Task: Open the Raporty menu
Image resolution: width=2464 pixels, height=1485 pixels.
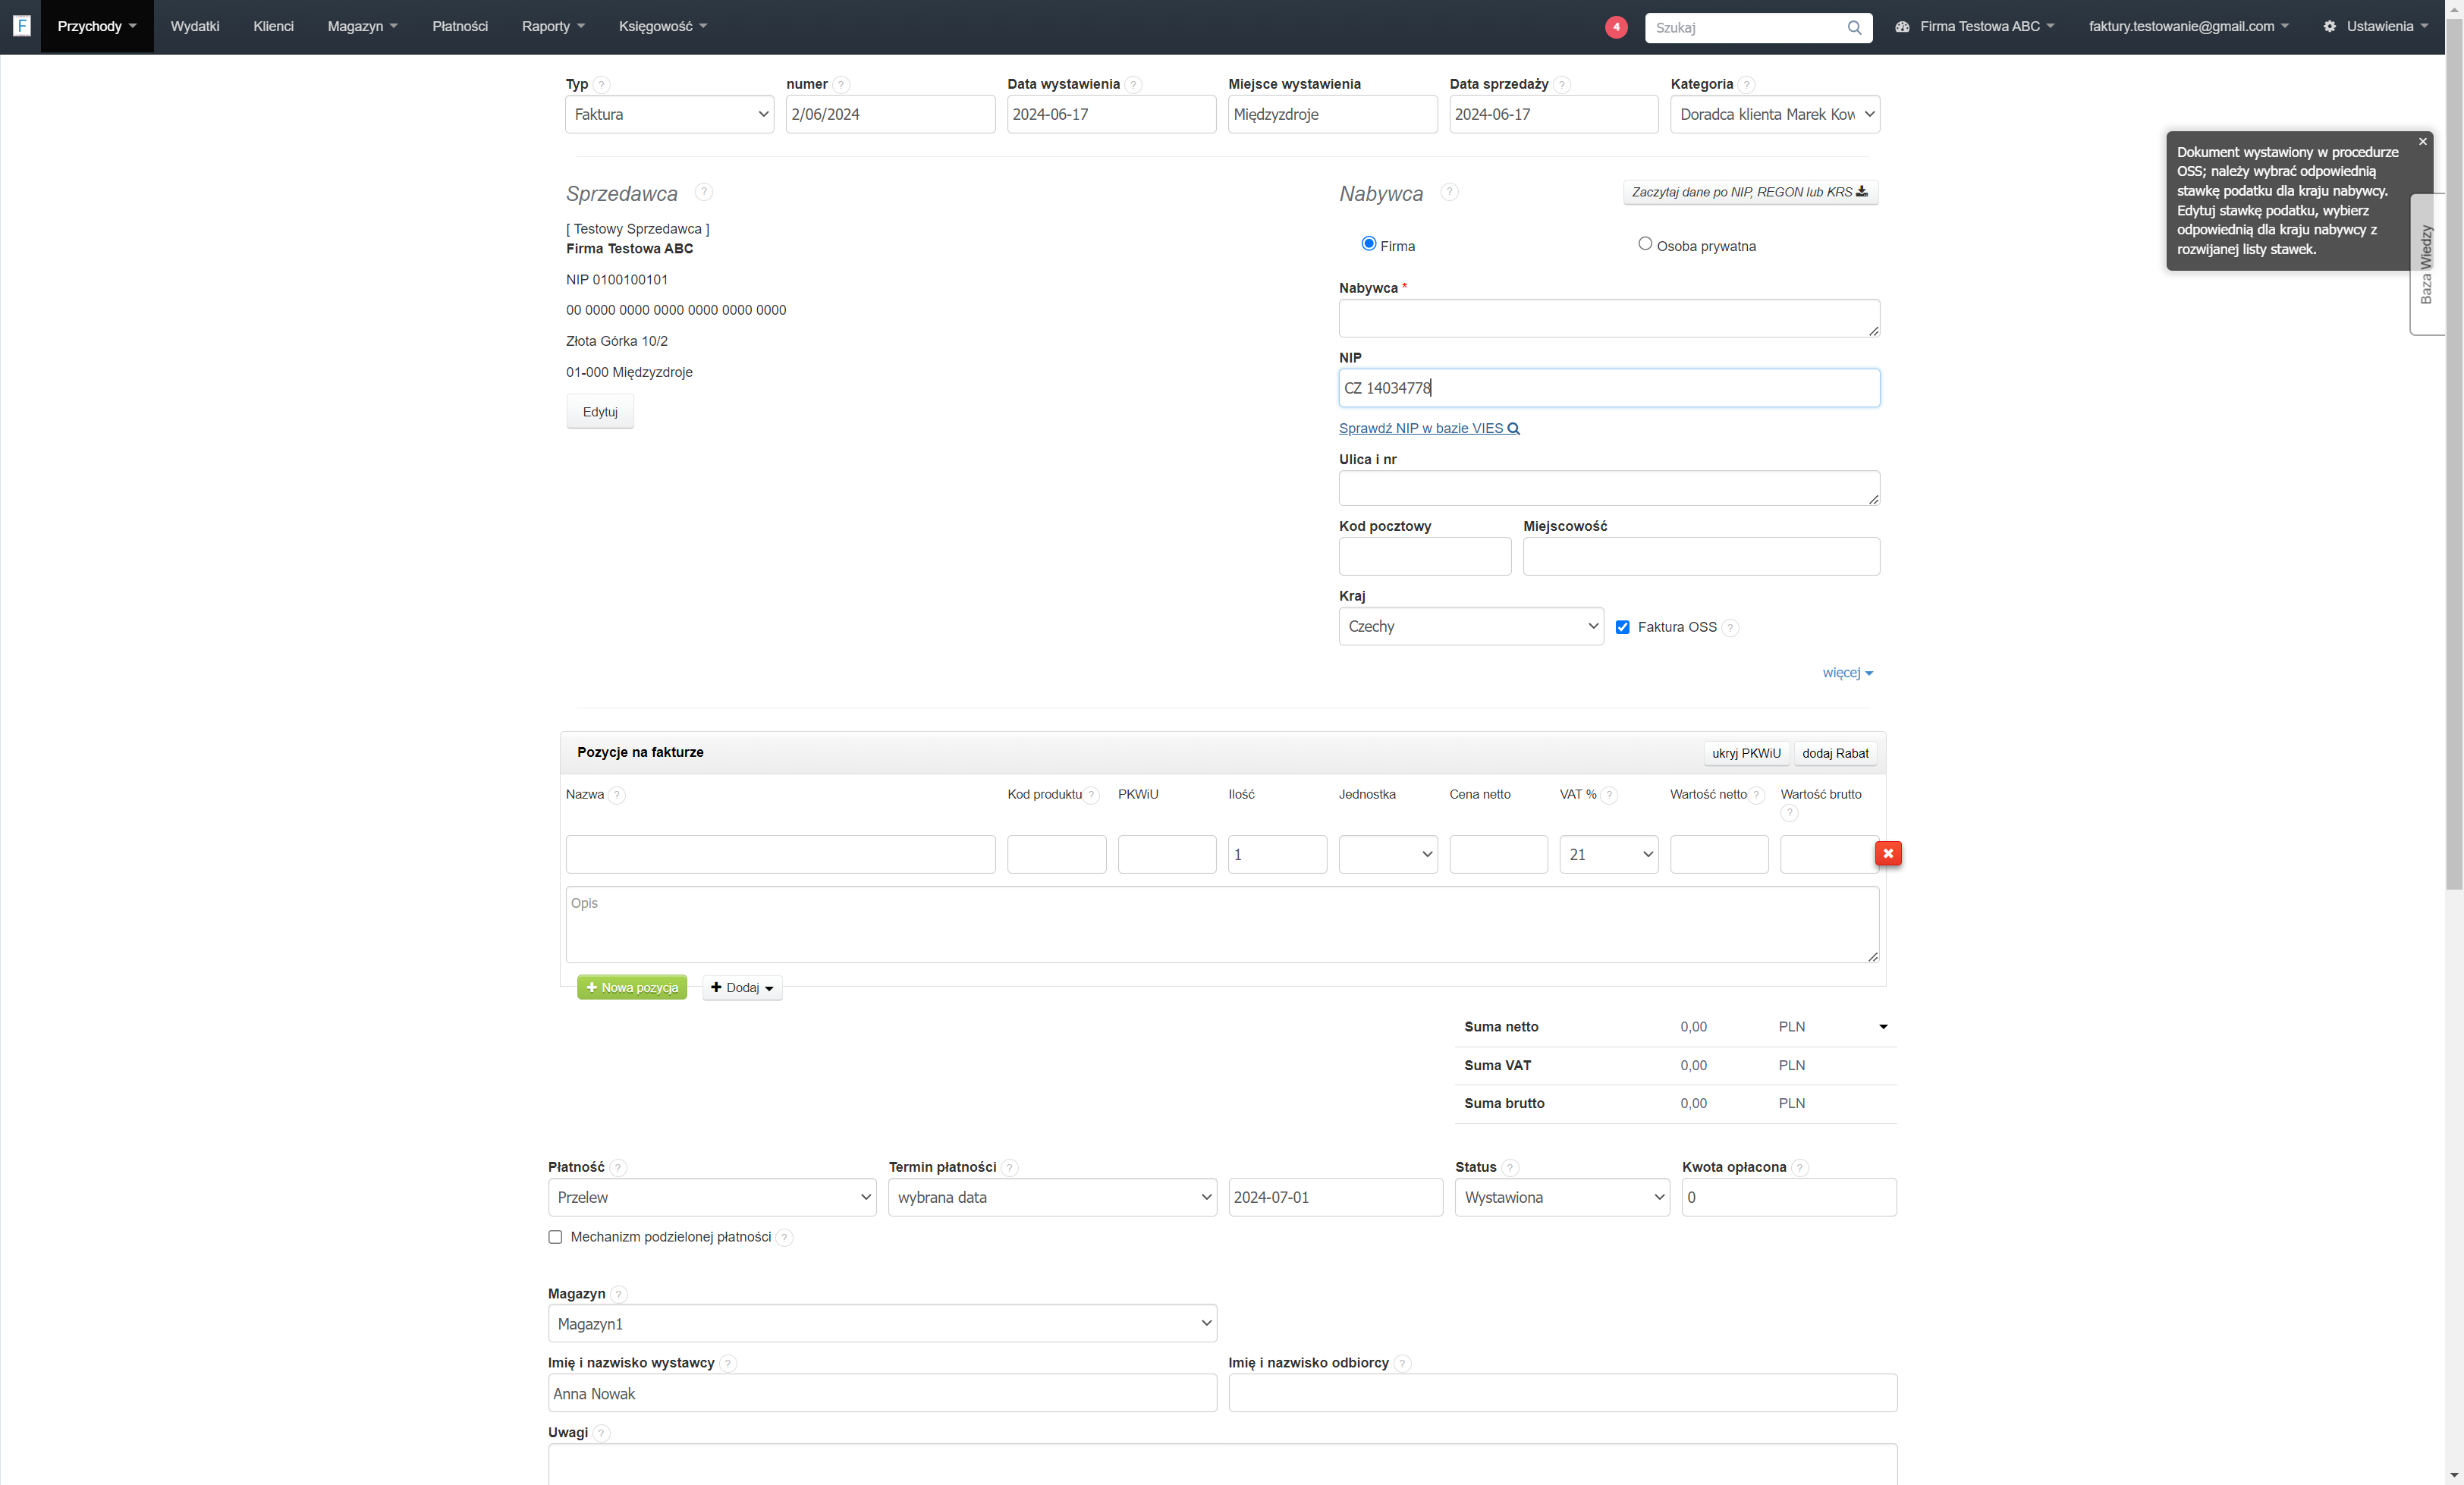Action: (x=553, y=26)
